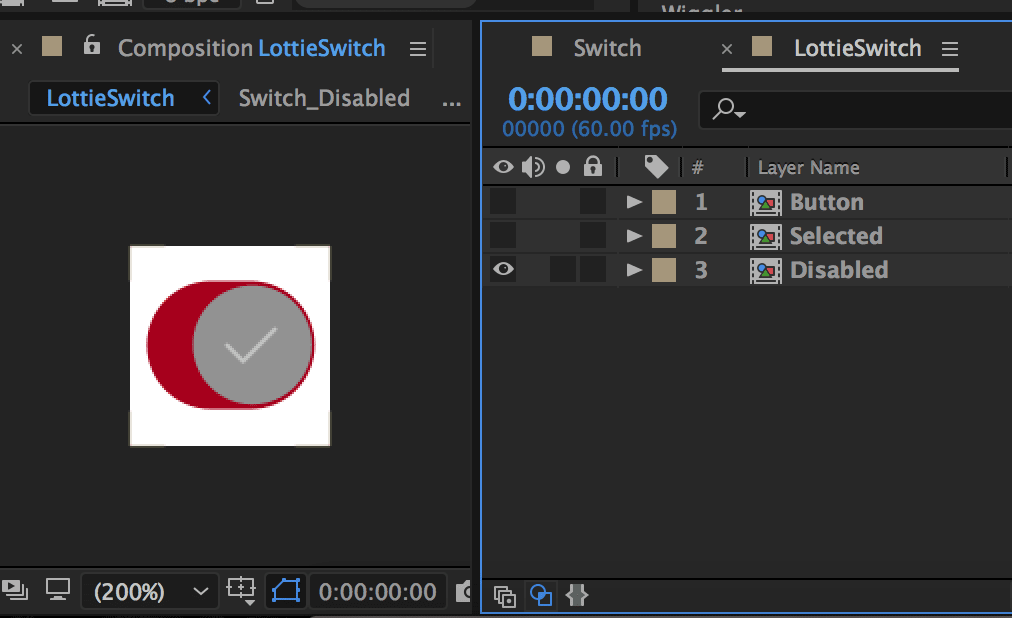Screen dimensions: 1012x618
Task: Expand the Button layer properties
Action: tap(634, 202)
